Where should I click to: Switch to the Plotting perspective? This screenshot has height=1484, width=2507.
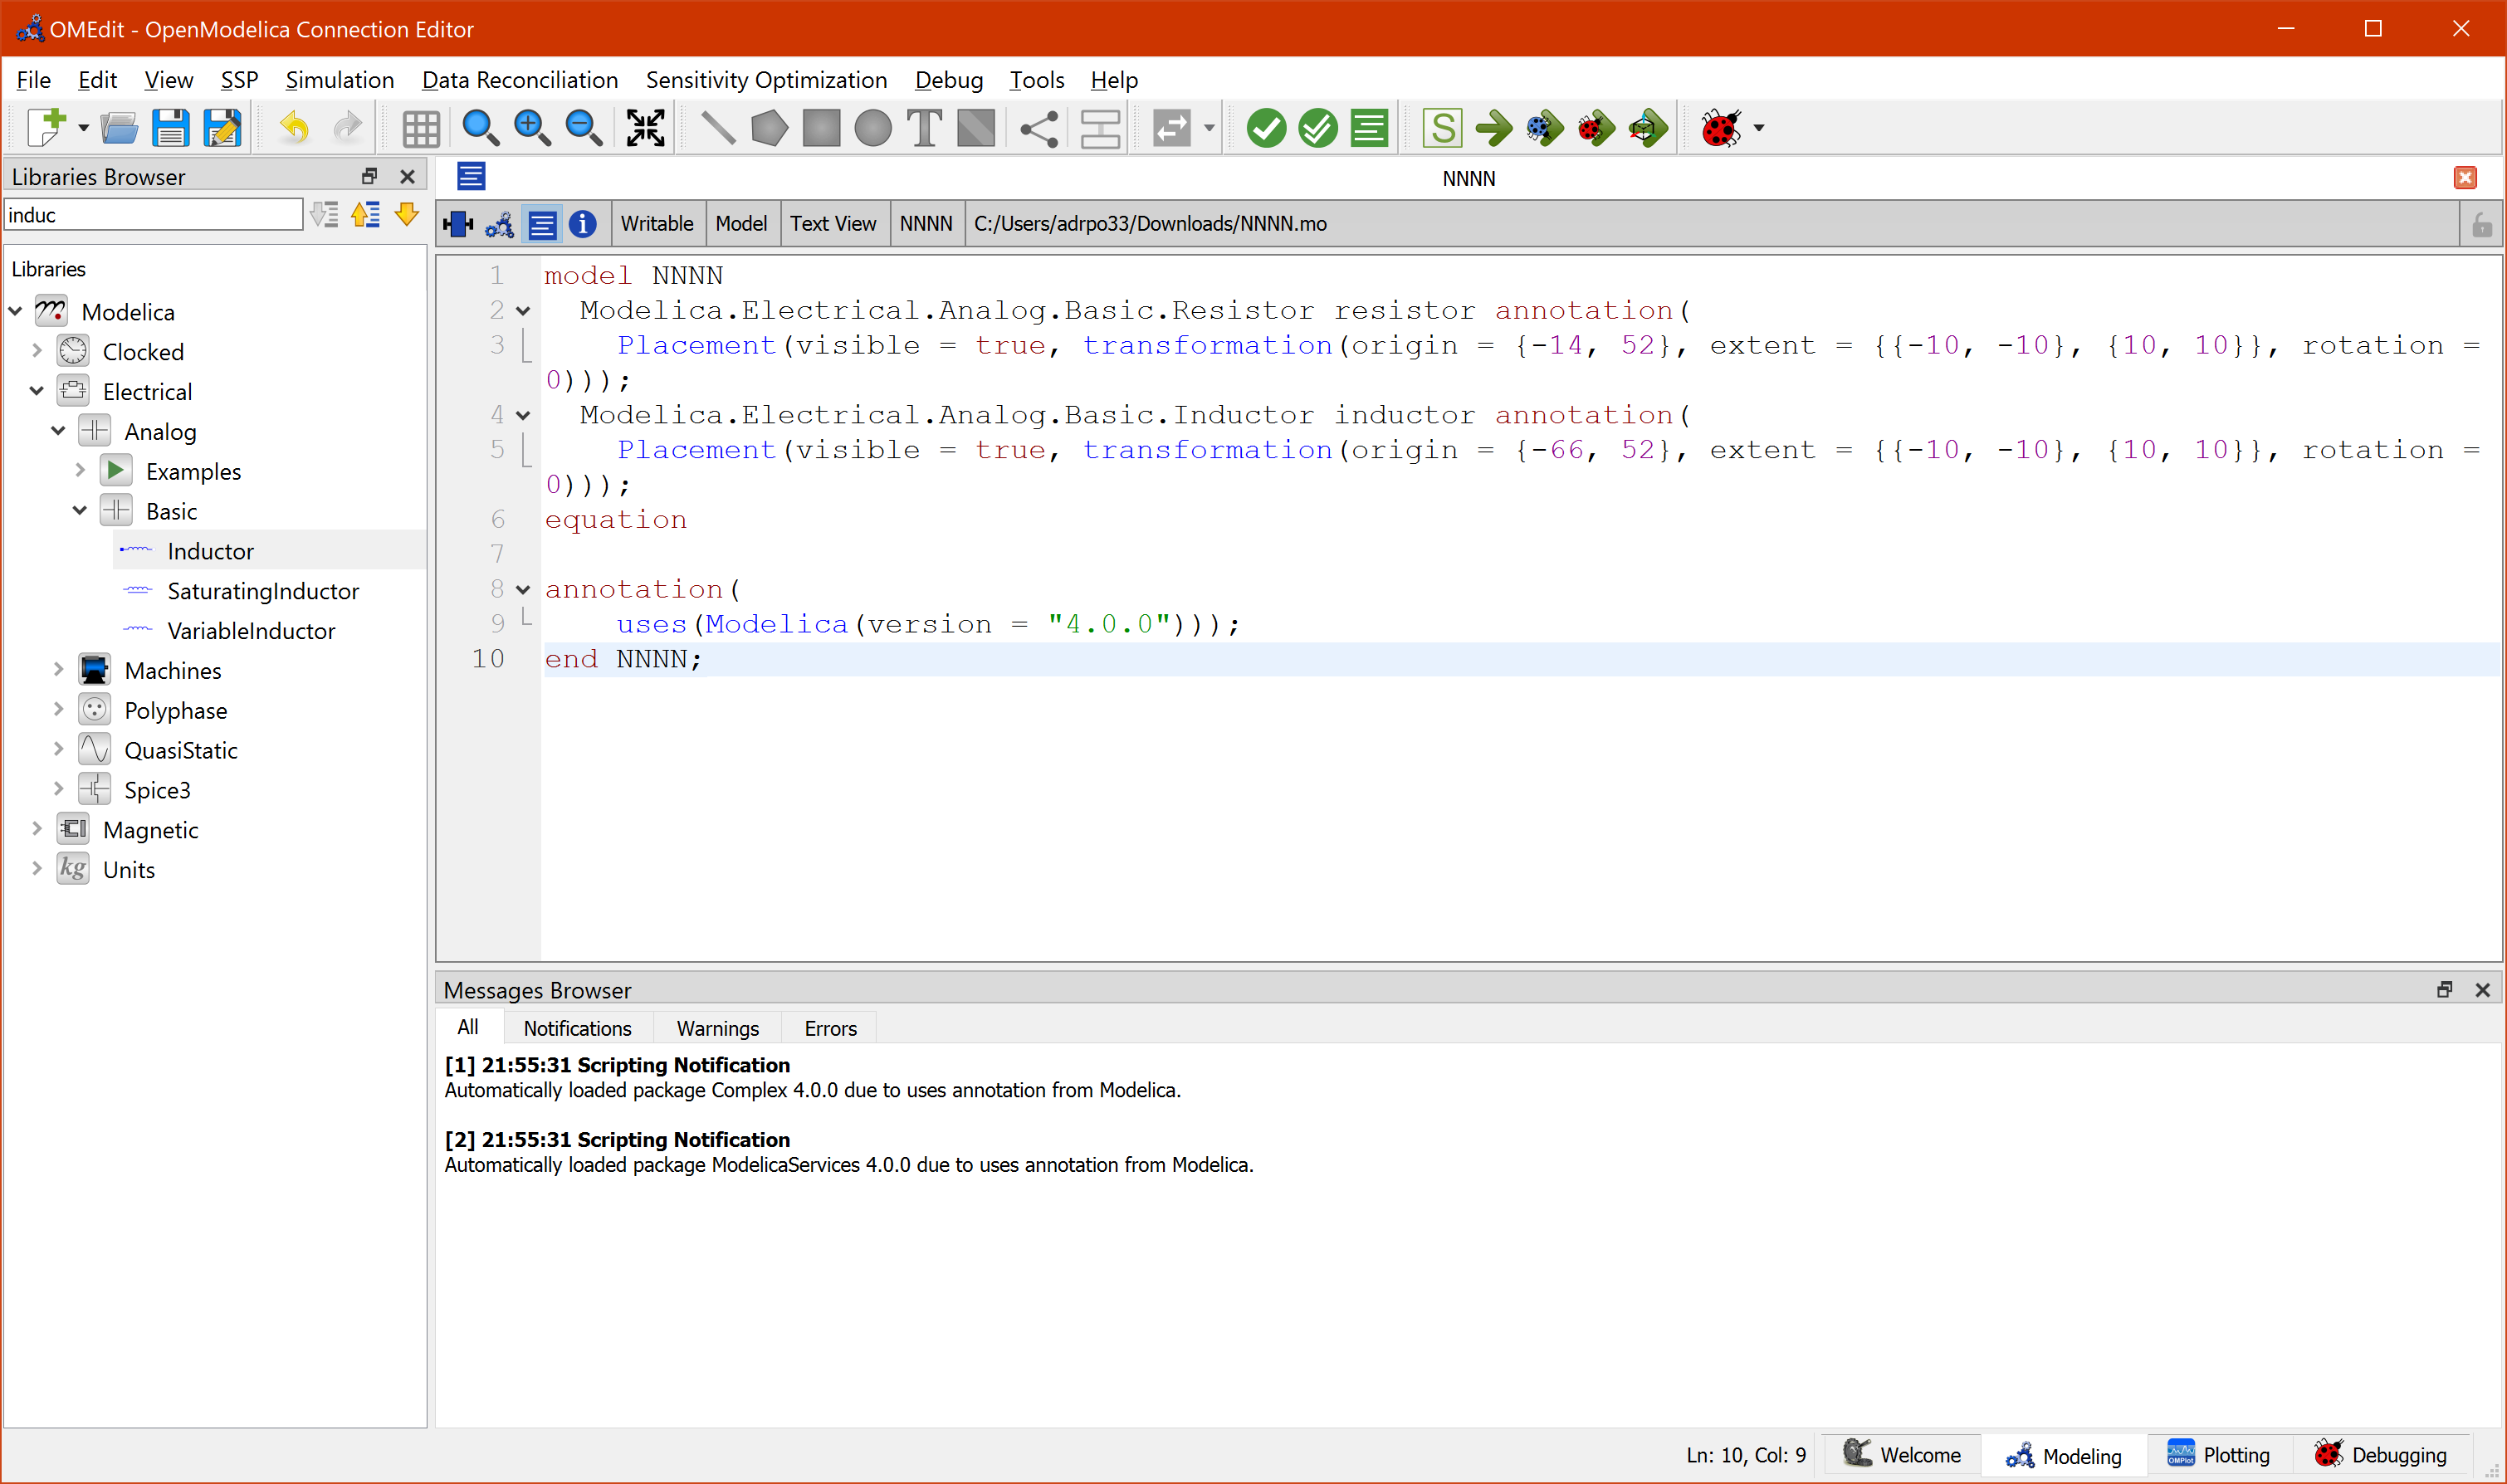(x=2218, y=1455)
